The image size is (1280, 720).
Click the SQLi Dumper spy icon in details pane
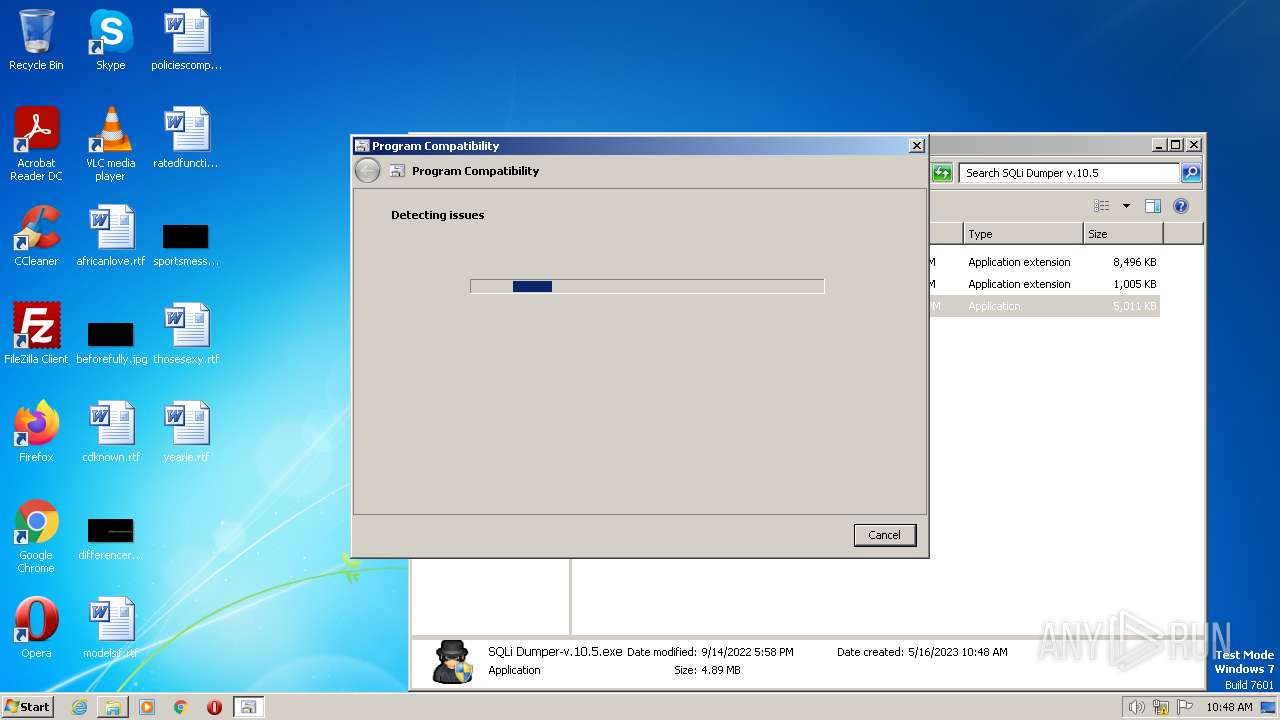pos(453,662)
